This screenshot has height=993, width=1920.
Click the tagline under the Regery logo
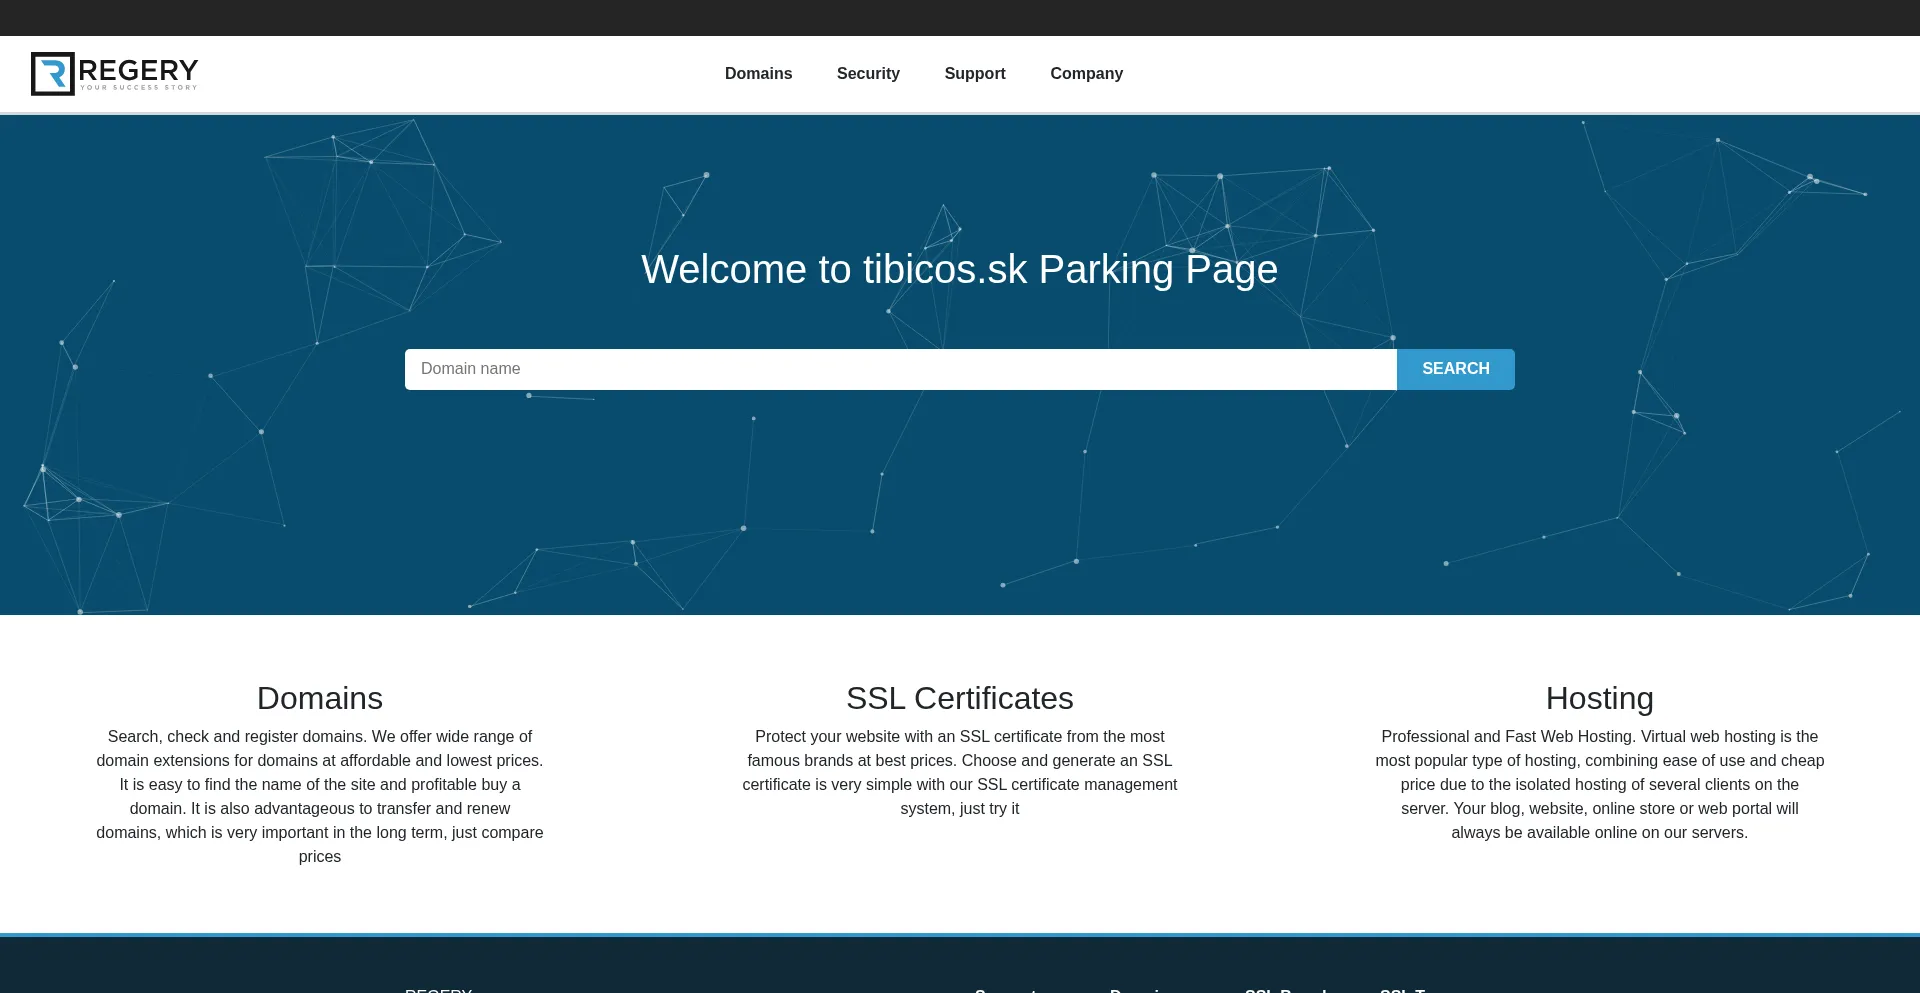click(x=138, y=88)
